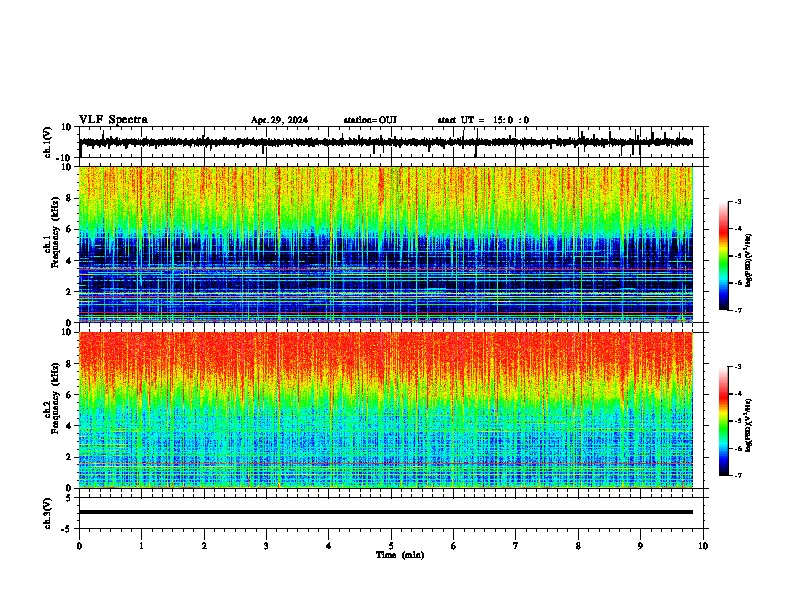Click the ch.1 color bar log(PSD) label

[x=749, y=260]
